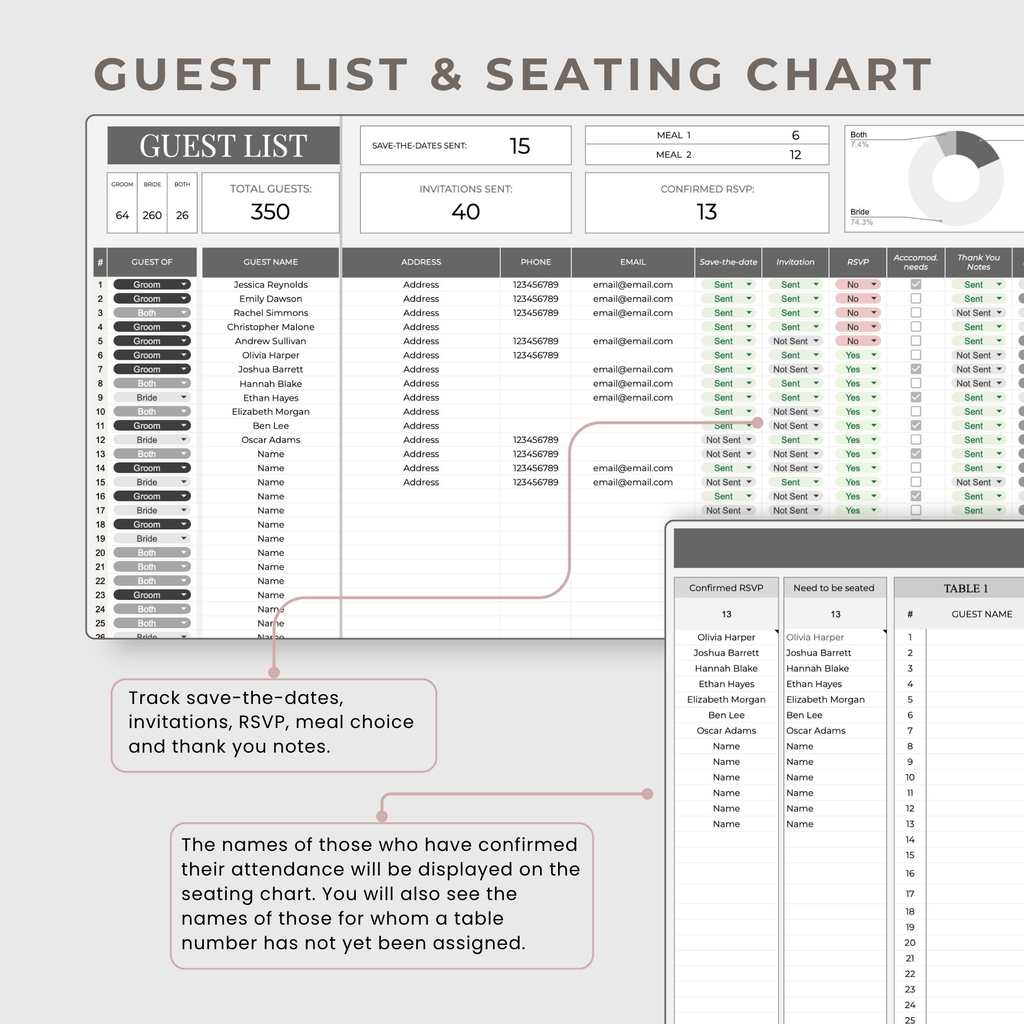1024x1024 pixels.
Task: Select the Bride guest count 260
Action: [152, 215]
